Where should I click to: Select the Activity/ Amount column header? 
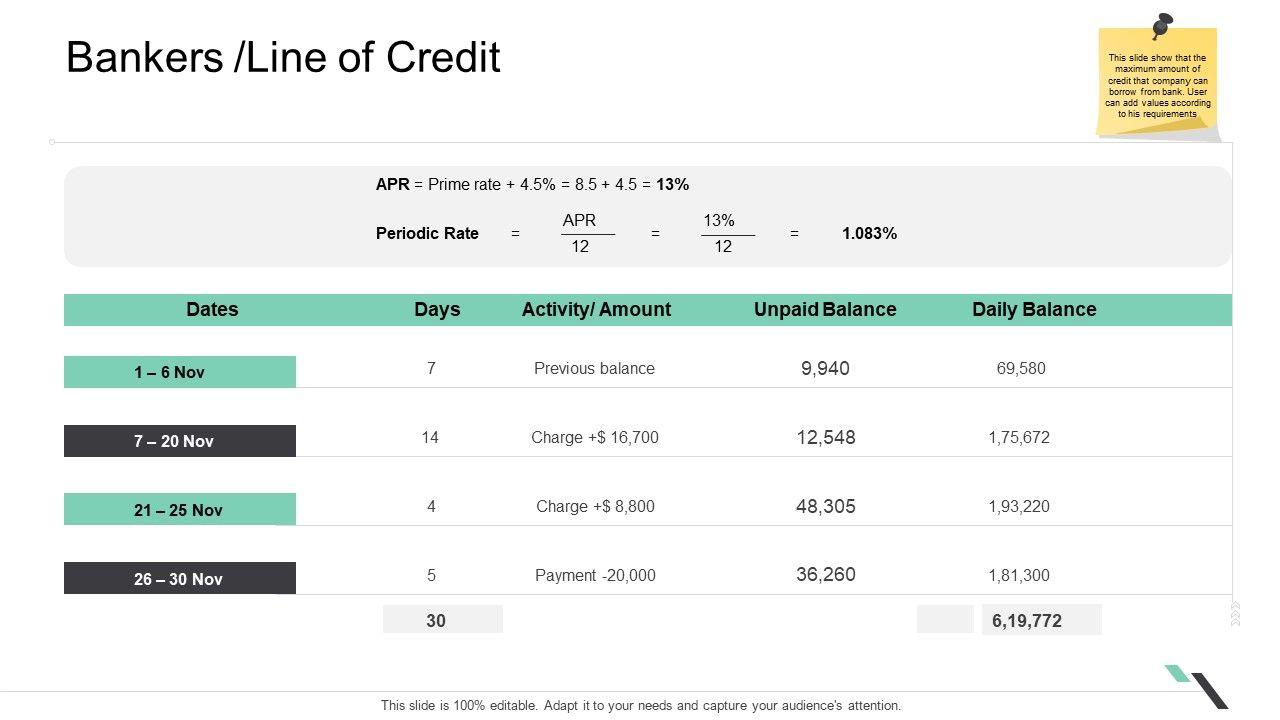point(596,310)
